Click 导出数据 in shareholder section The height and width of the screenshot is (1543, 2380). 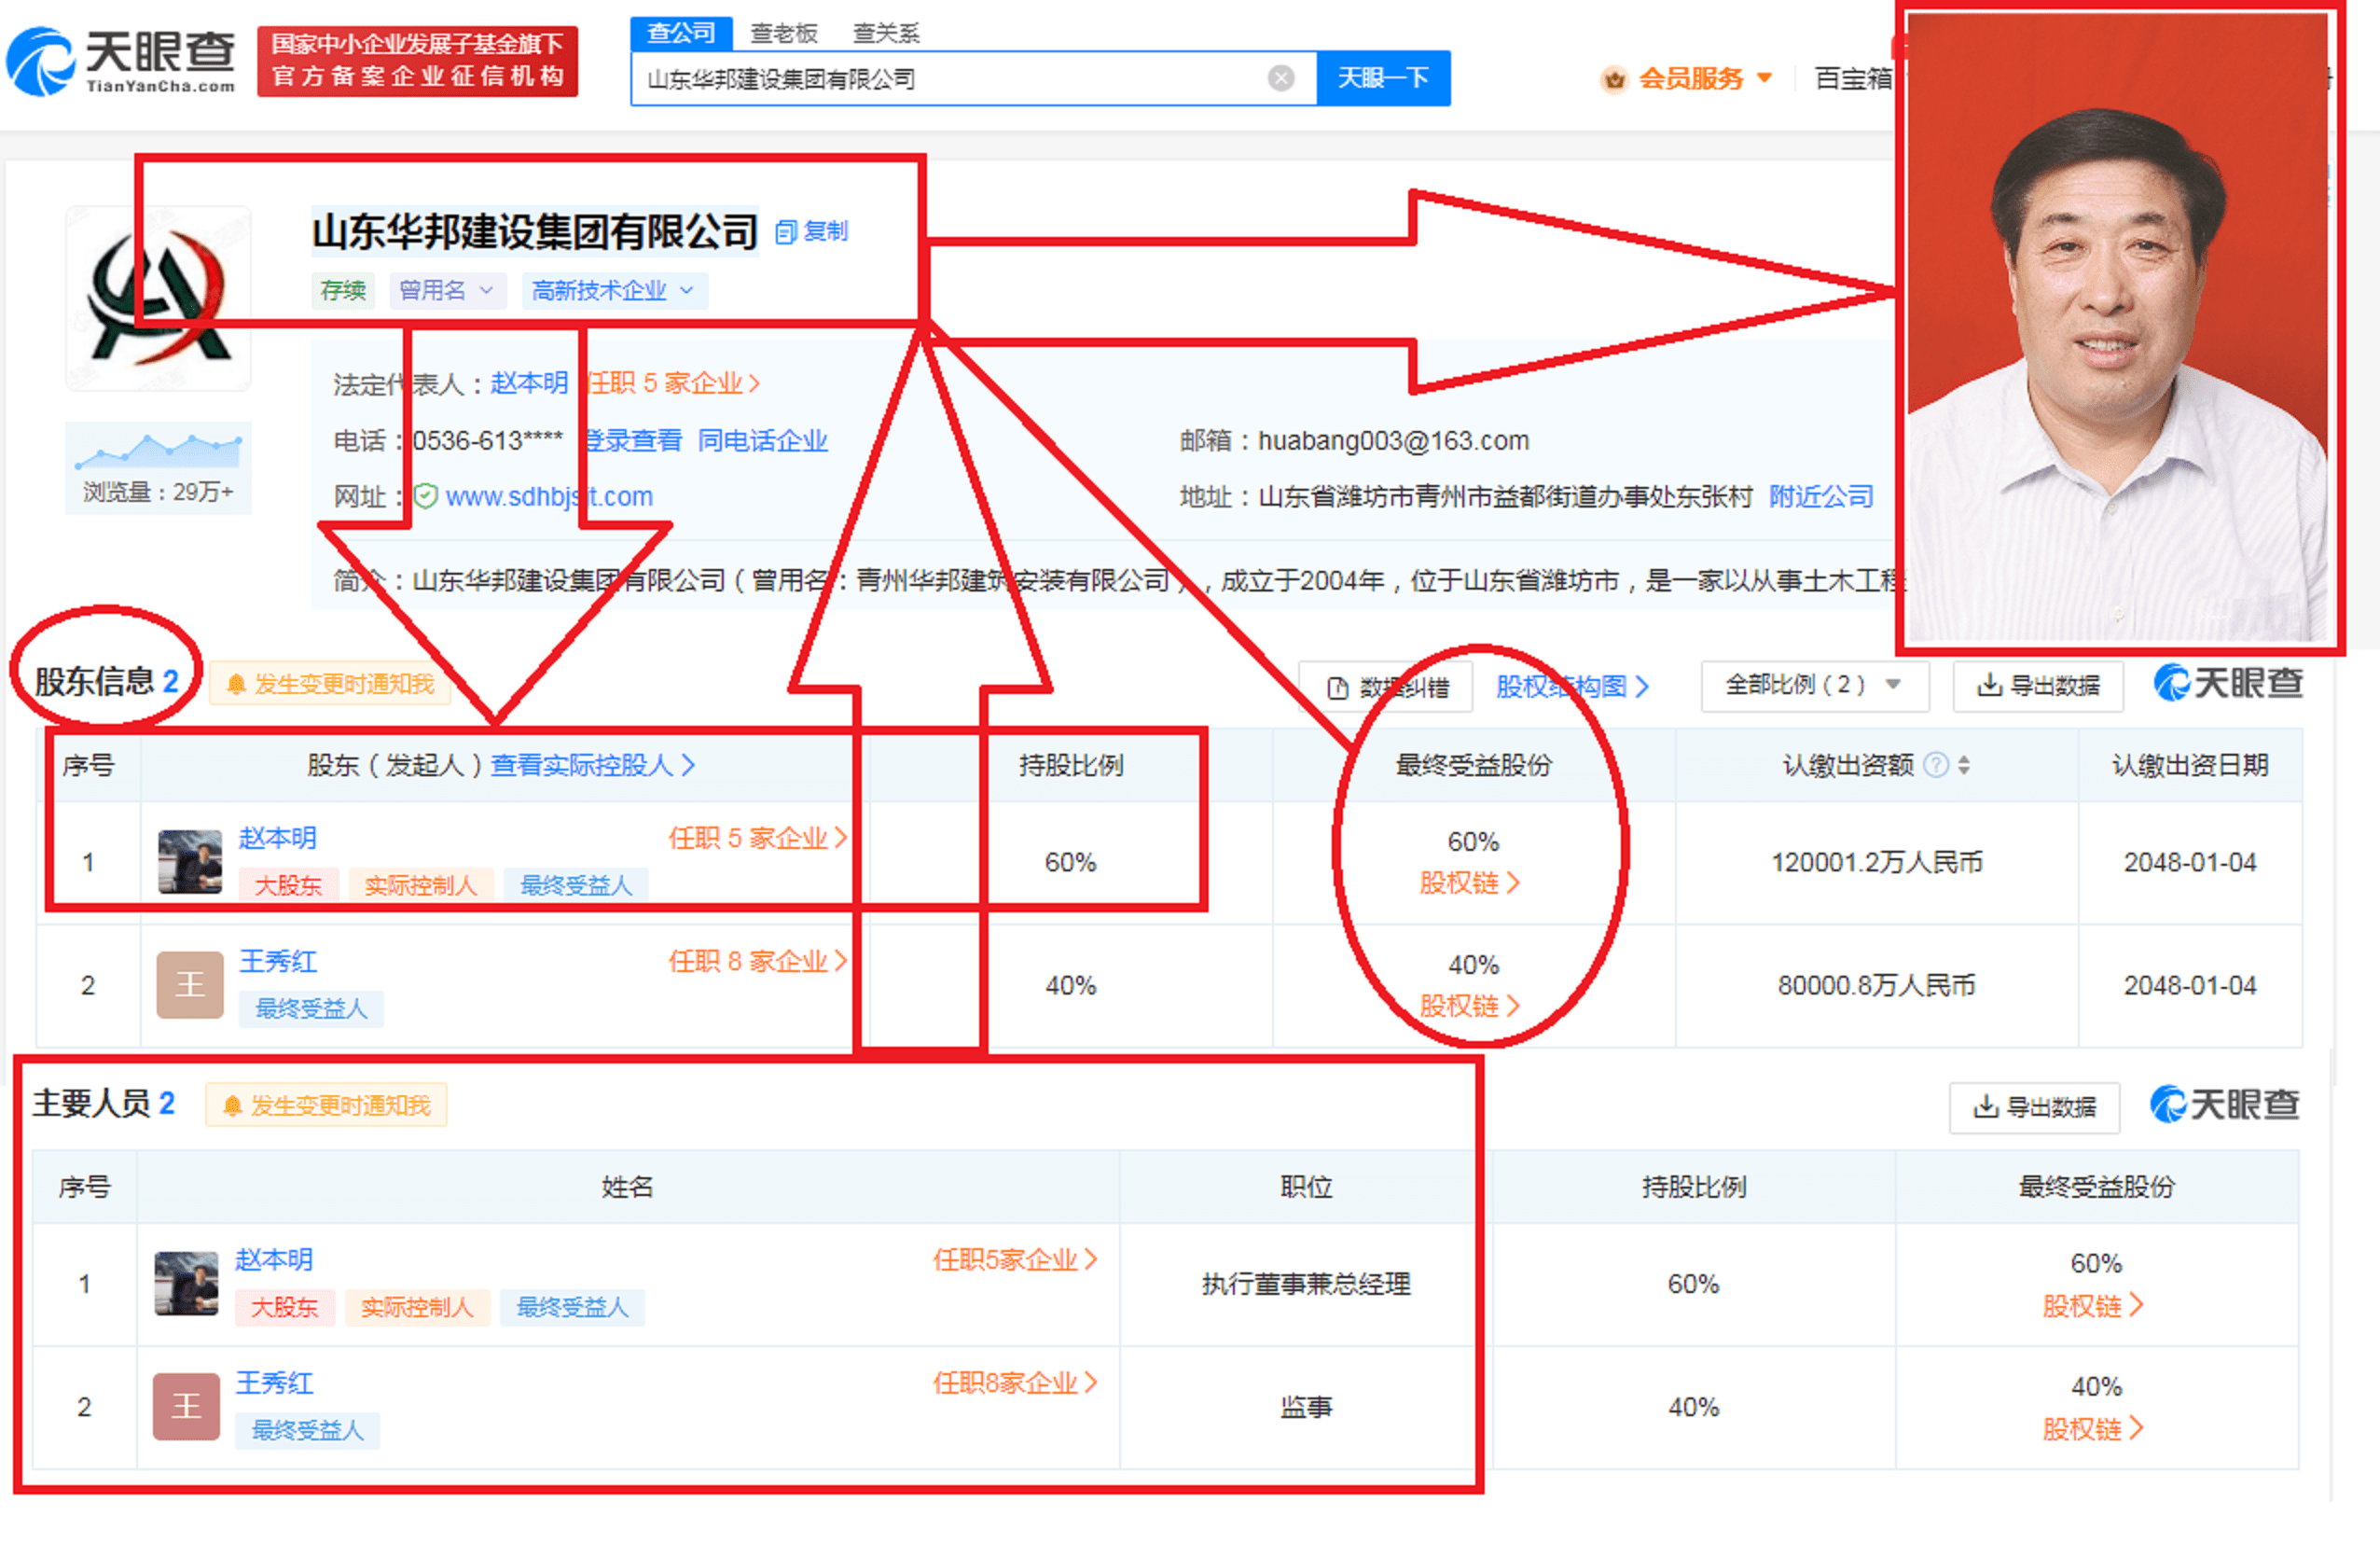(x=2038, y=685)
